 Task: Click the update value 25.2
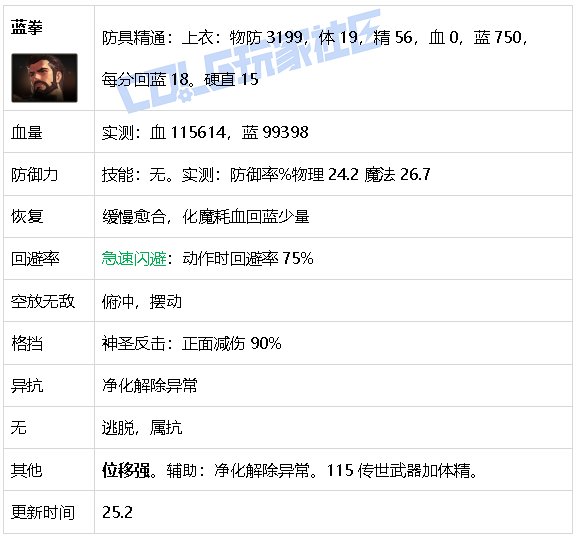click(x=117, y=512)
